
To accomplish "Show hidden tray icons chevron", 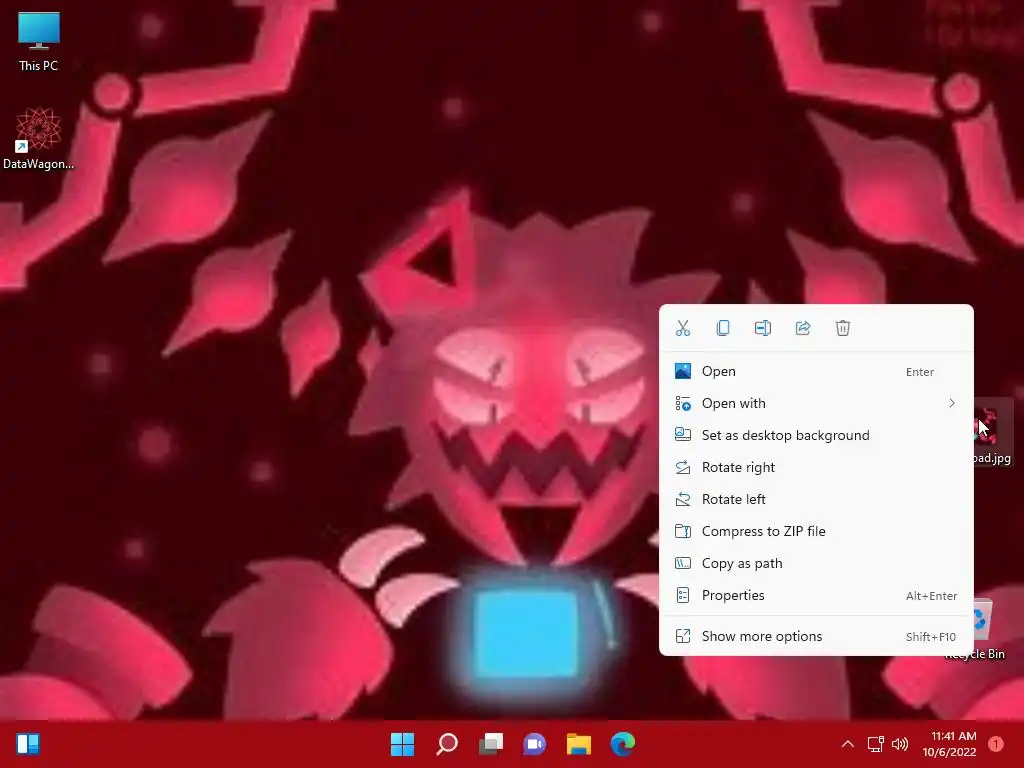I will pyautogui.click(x=848, y=744).
